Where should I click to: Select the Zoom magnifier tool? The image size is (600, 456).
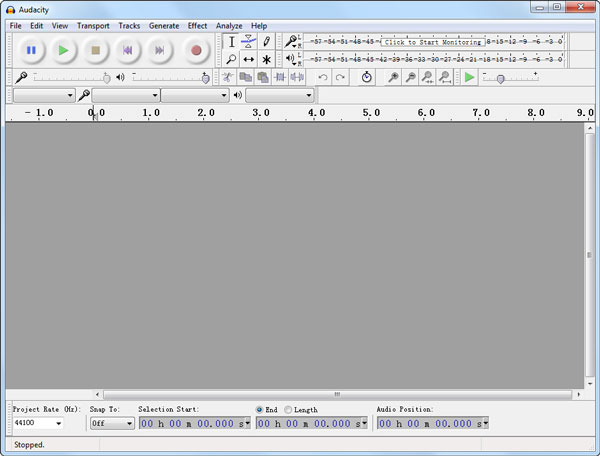click(x=231, y=59)
